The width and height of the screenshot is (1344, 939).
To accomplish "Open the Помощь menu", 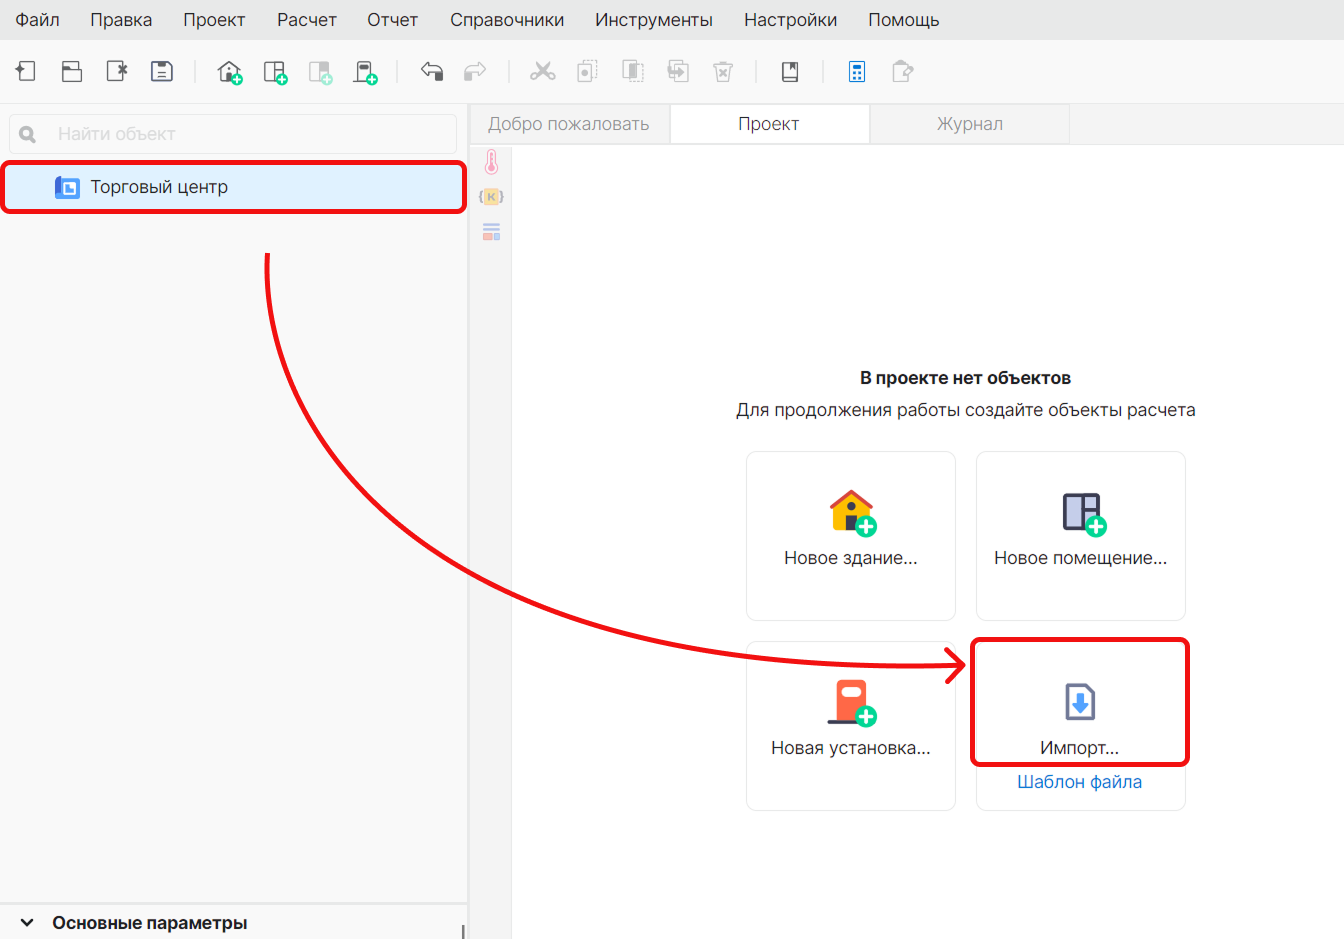I will (904, 20).
